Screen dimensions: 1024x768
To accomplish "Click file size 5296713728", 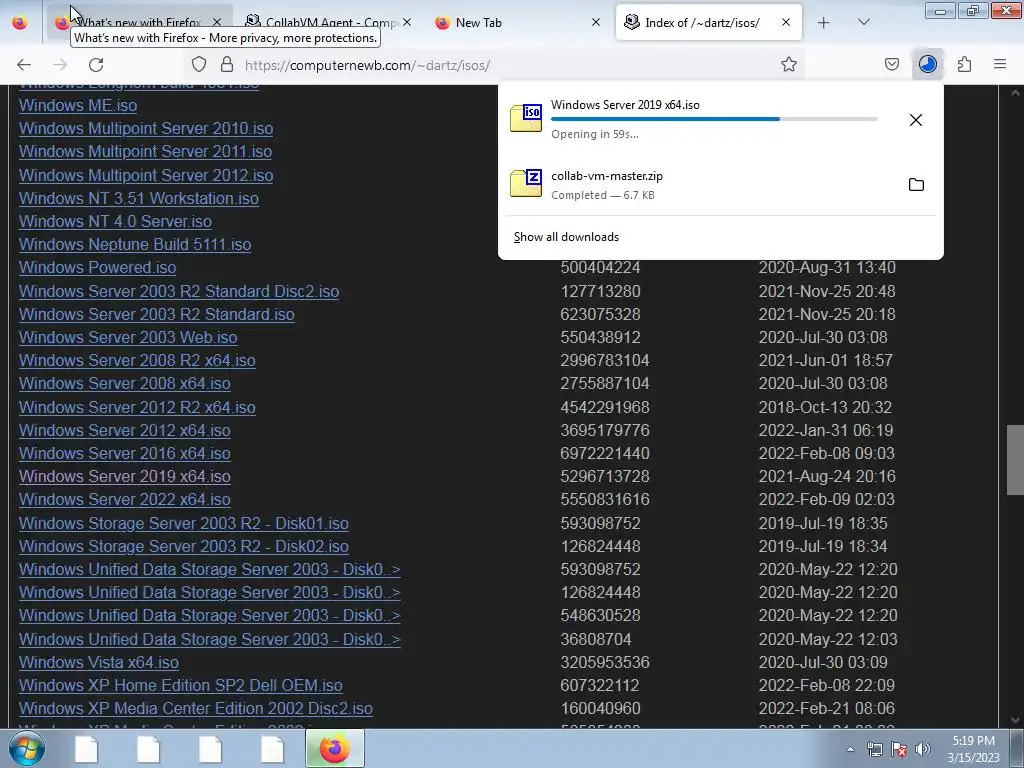I will (x=605, y=476).
